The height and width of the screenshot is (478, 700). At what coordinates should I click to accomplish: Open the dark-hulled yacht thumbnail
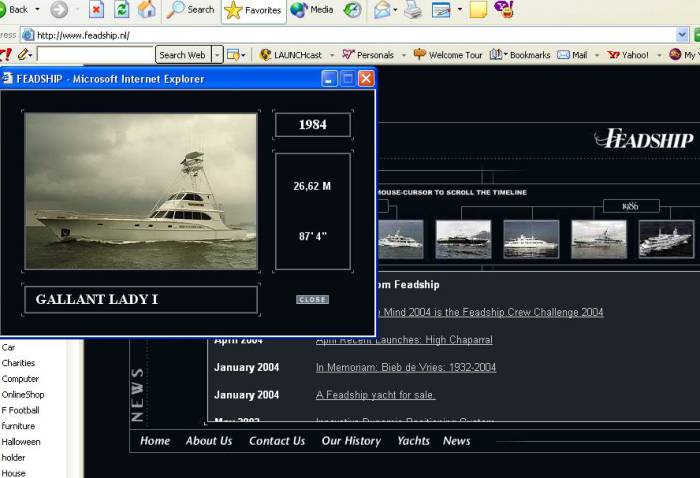[x=463, y=239]
